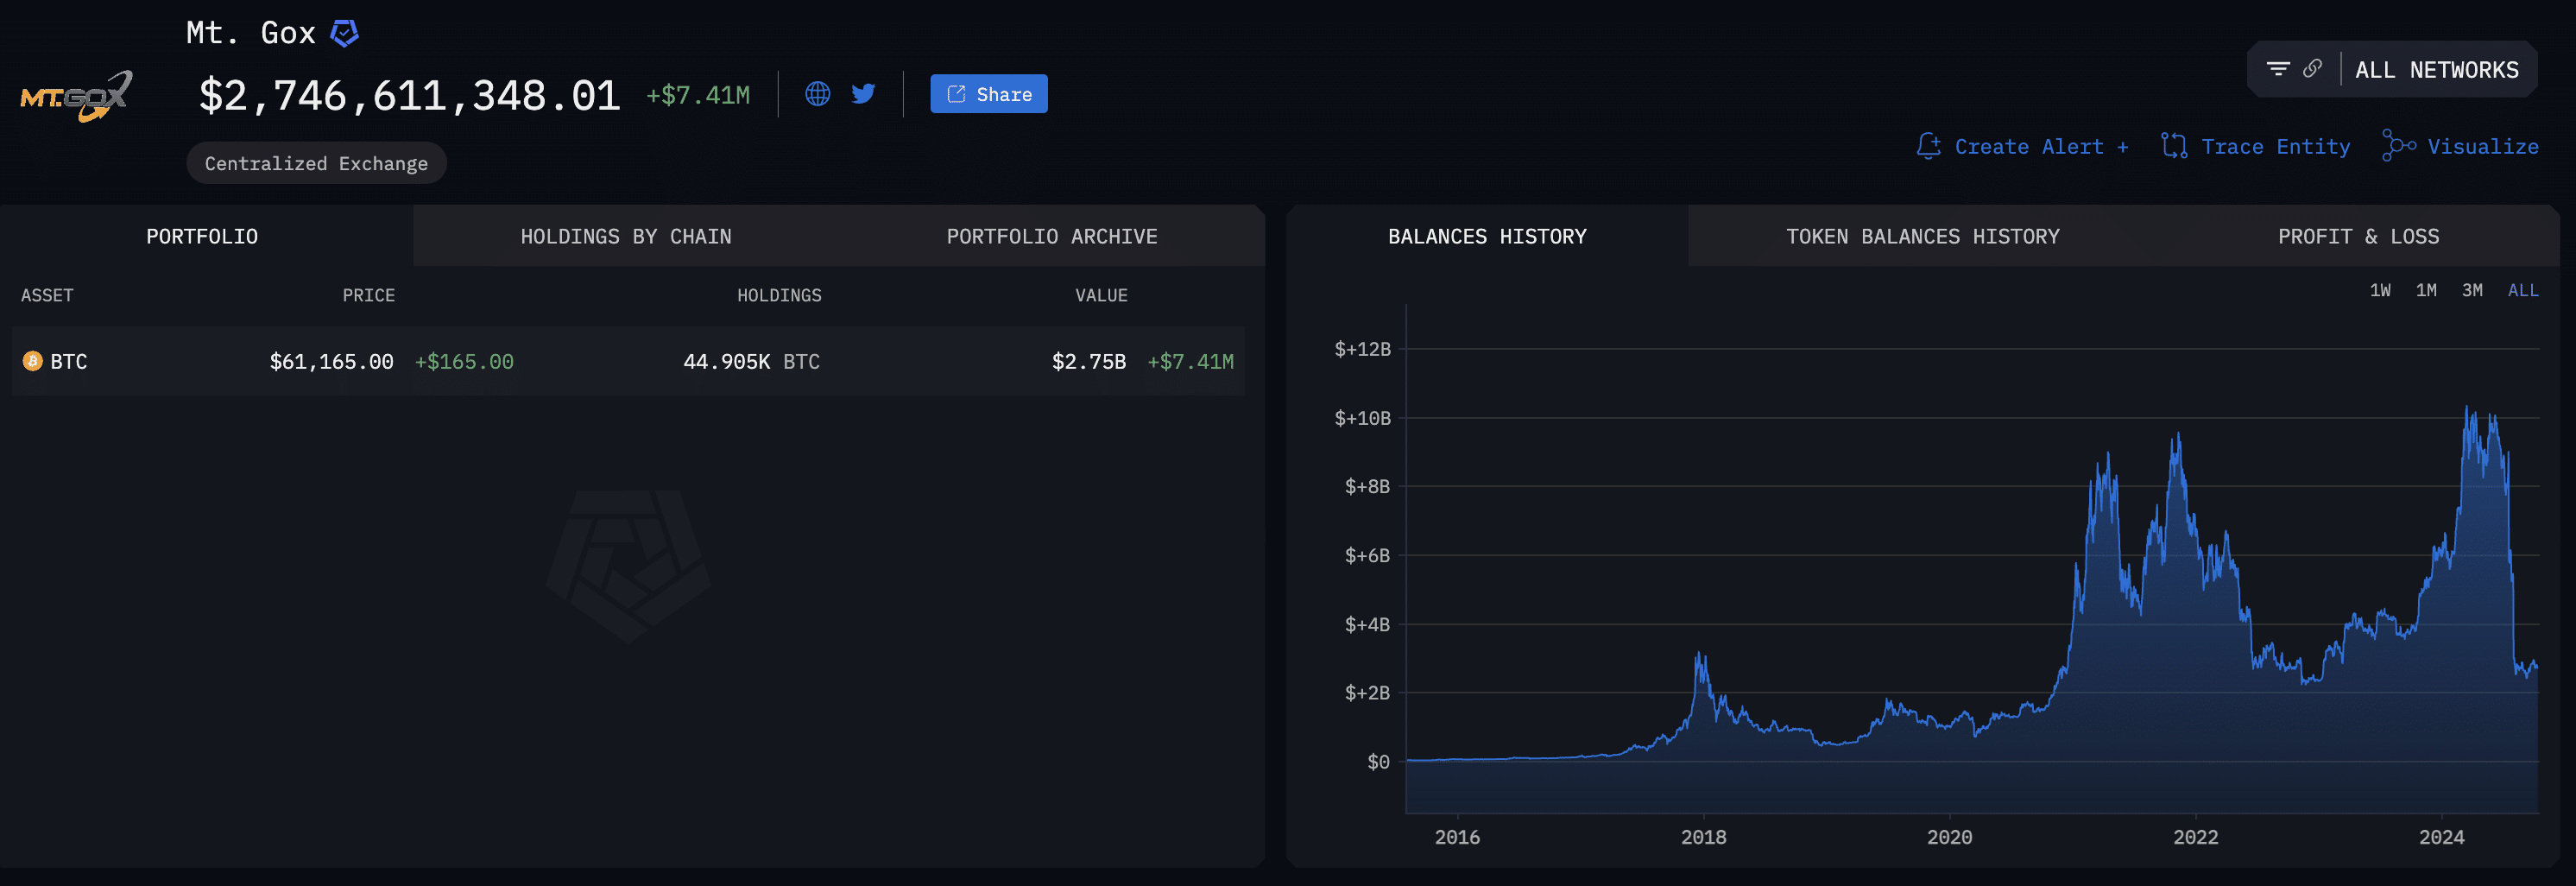This screenshot has height=886, width=2576.
Task: Click the $61,165.00 price value
Action: (331, 361)
